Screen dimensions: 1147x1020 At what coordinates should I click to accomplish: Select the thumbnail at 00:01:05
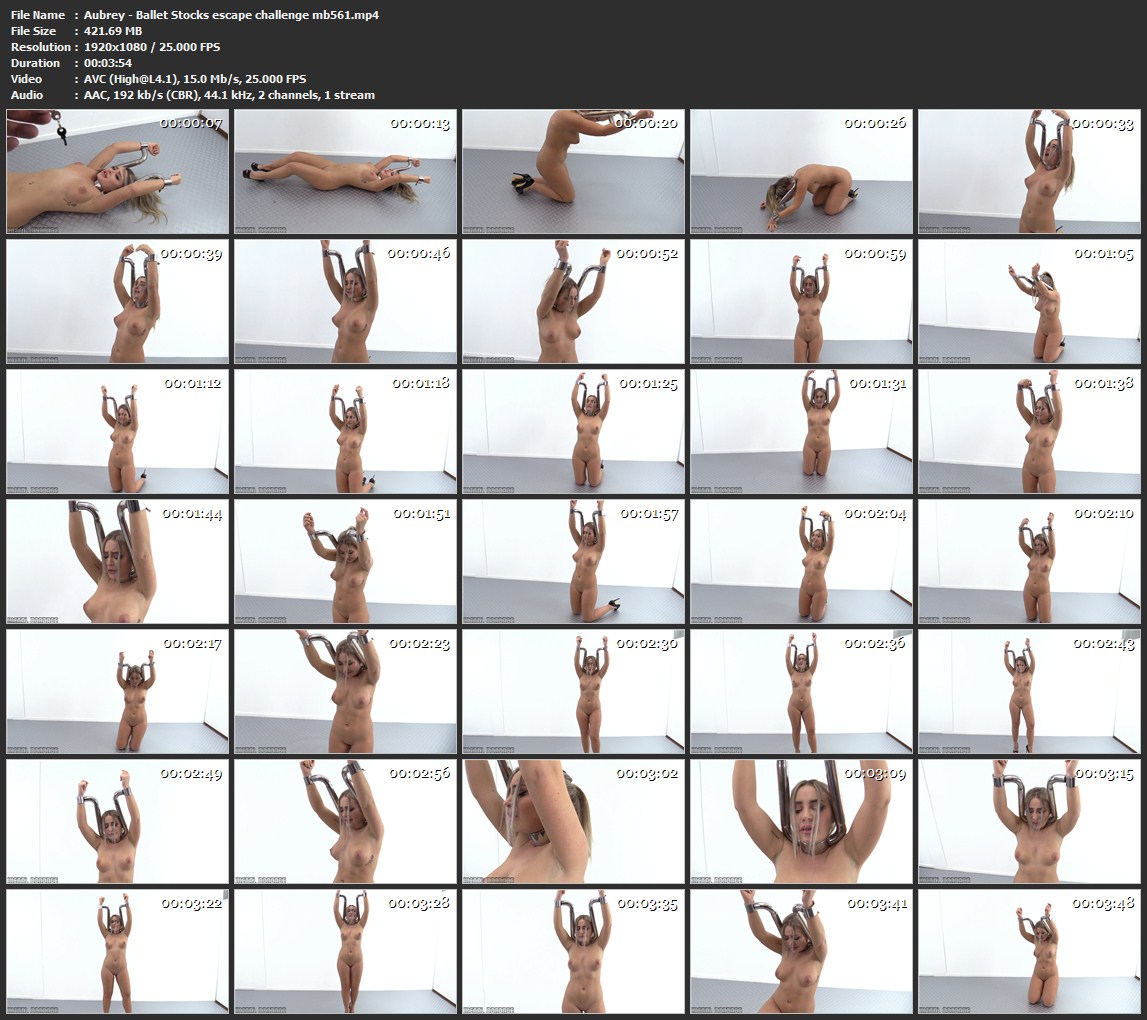pyautogui.click(x=1029, y=302)
